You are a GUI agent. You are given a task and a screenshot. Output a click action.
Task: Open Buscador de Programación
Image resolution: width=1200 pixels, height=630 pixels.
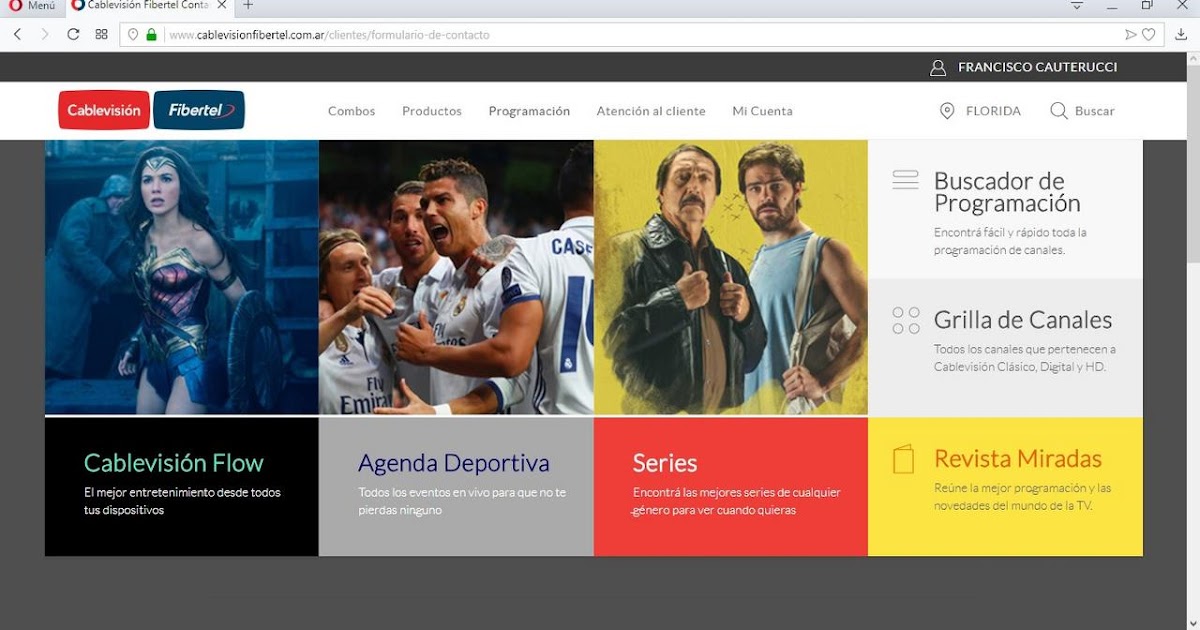pos(1007,192)
